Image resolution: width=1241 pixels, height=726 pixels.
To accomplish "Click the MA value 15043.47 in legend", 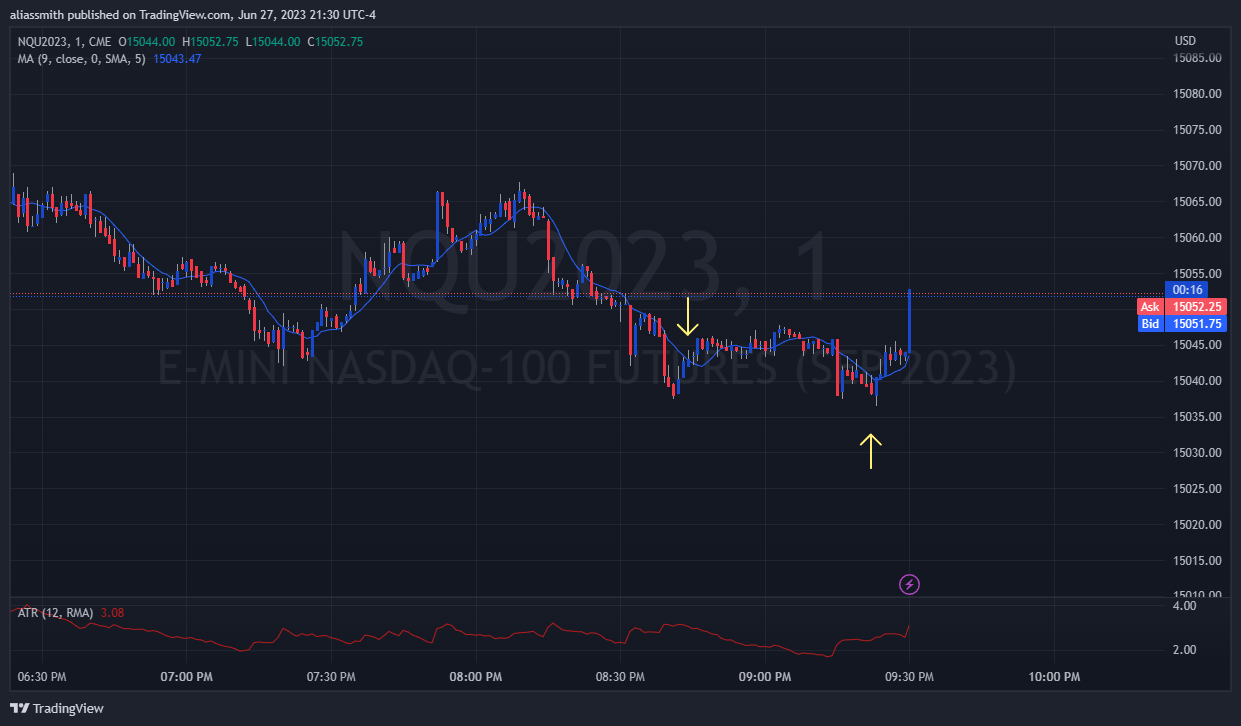I will (x=177, y=59).
